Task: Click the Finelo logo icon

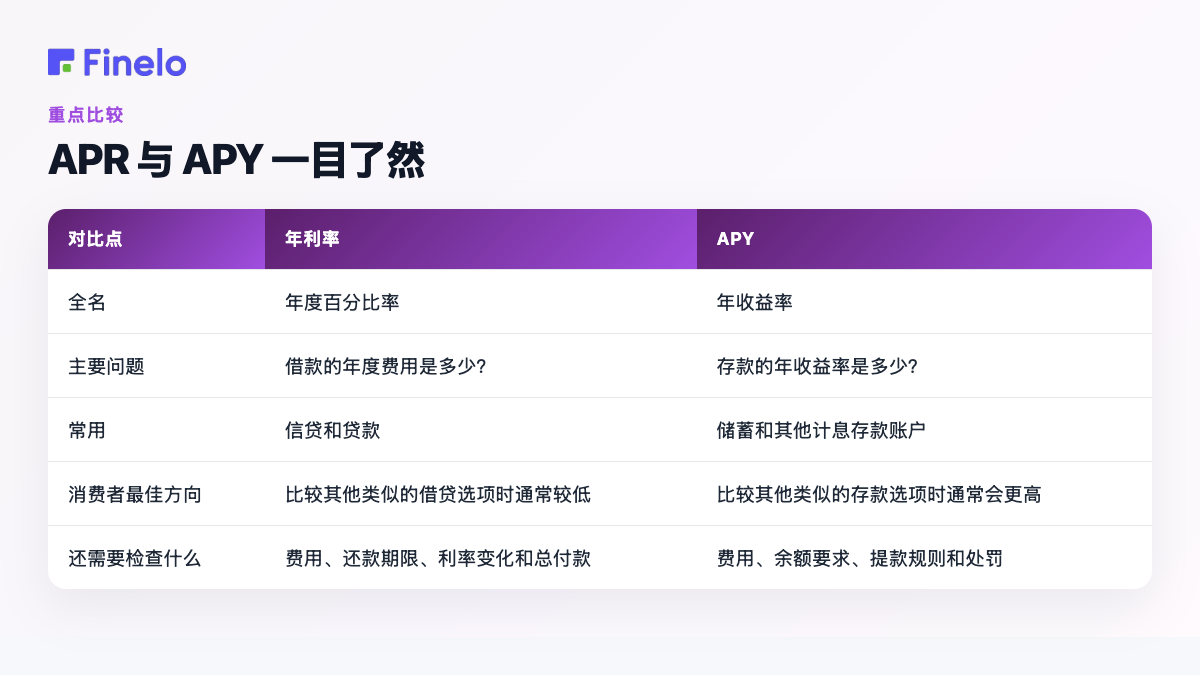Action: (x=61, y=62)
